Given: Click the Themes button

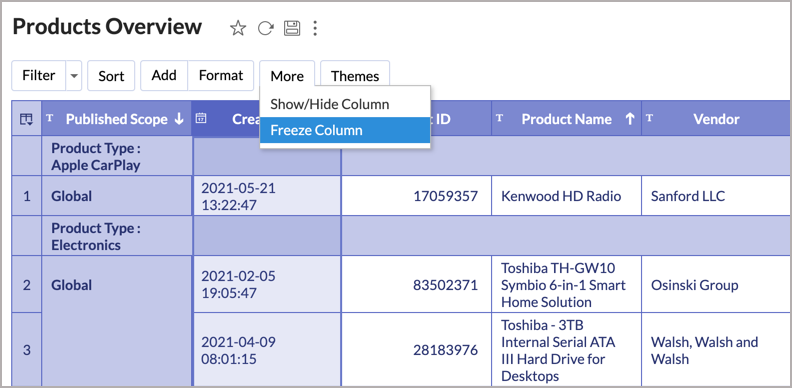Looking at the screenshot, I should tap(355, 76).
